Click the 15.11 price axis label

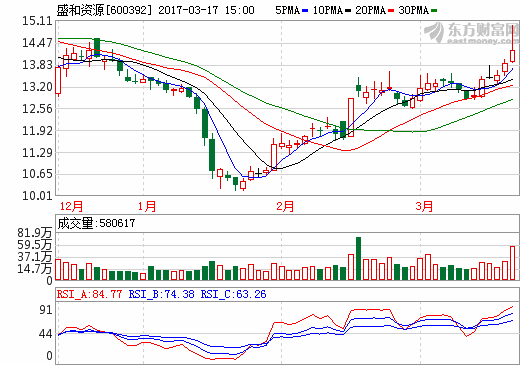point(37,21)
